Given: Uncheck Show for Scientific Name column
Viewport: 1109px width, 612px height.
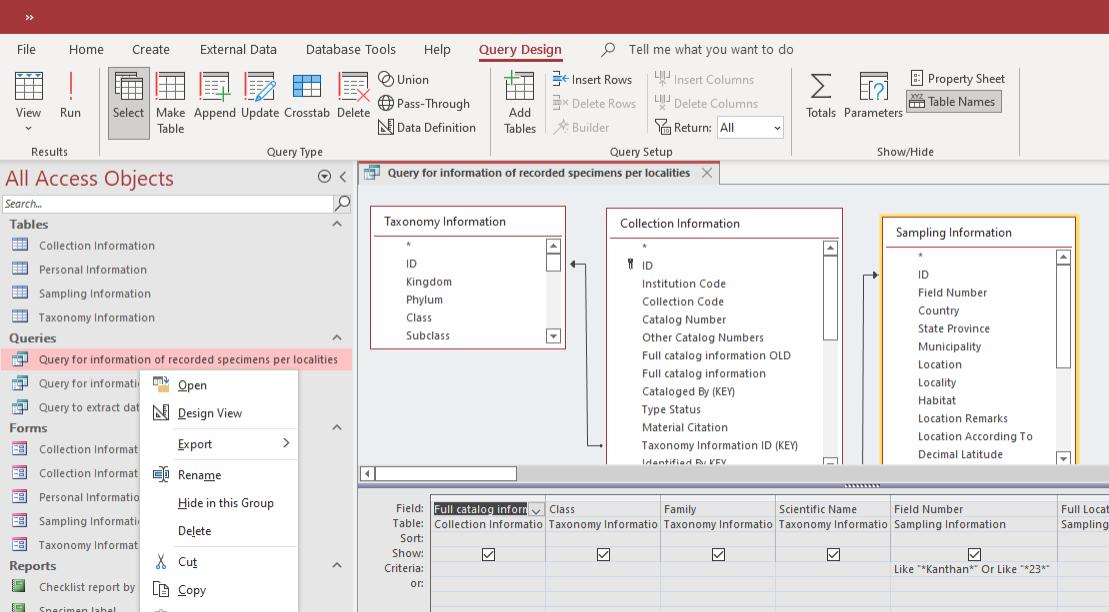Looking at the screenshot, I should coord(833,555).
